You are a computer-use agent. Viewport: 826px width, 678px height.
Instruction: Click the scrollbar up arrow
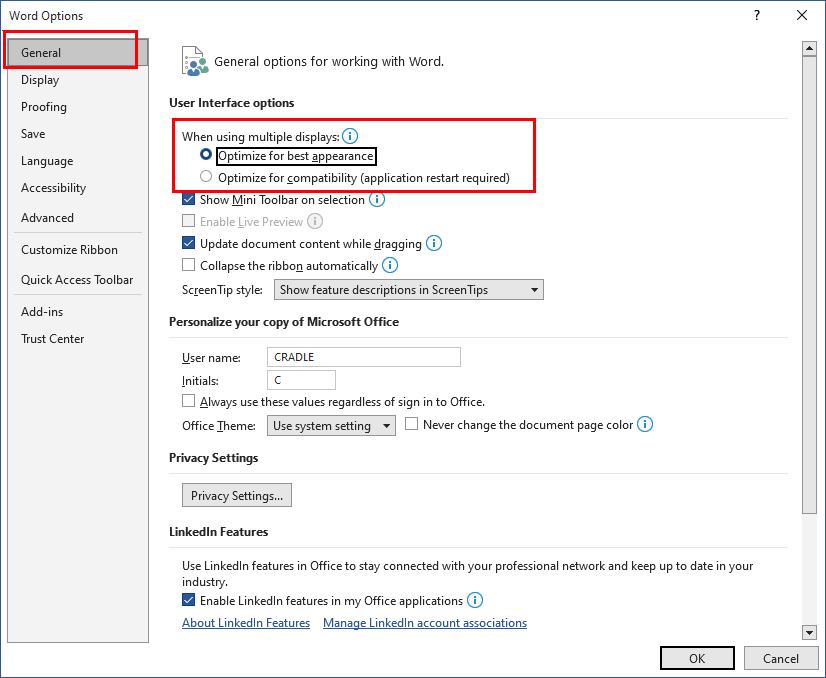(x=809, y=48)
